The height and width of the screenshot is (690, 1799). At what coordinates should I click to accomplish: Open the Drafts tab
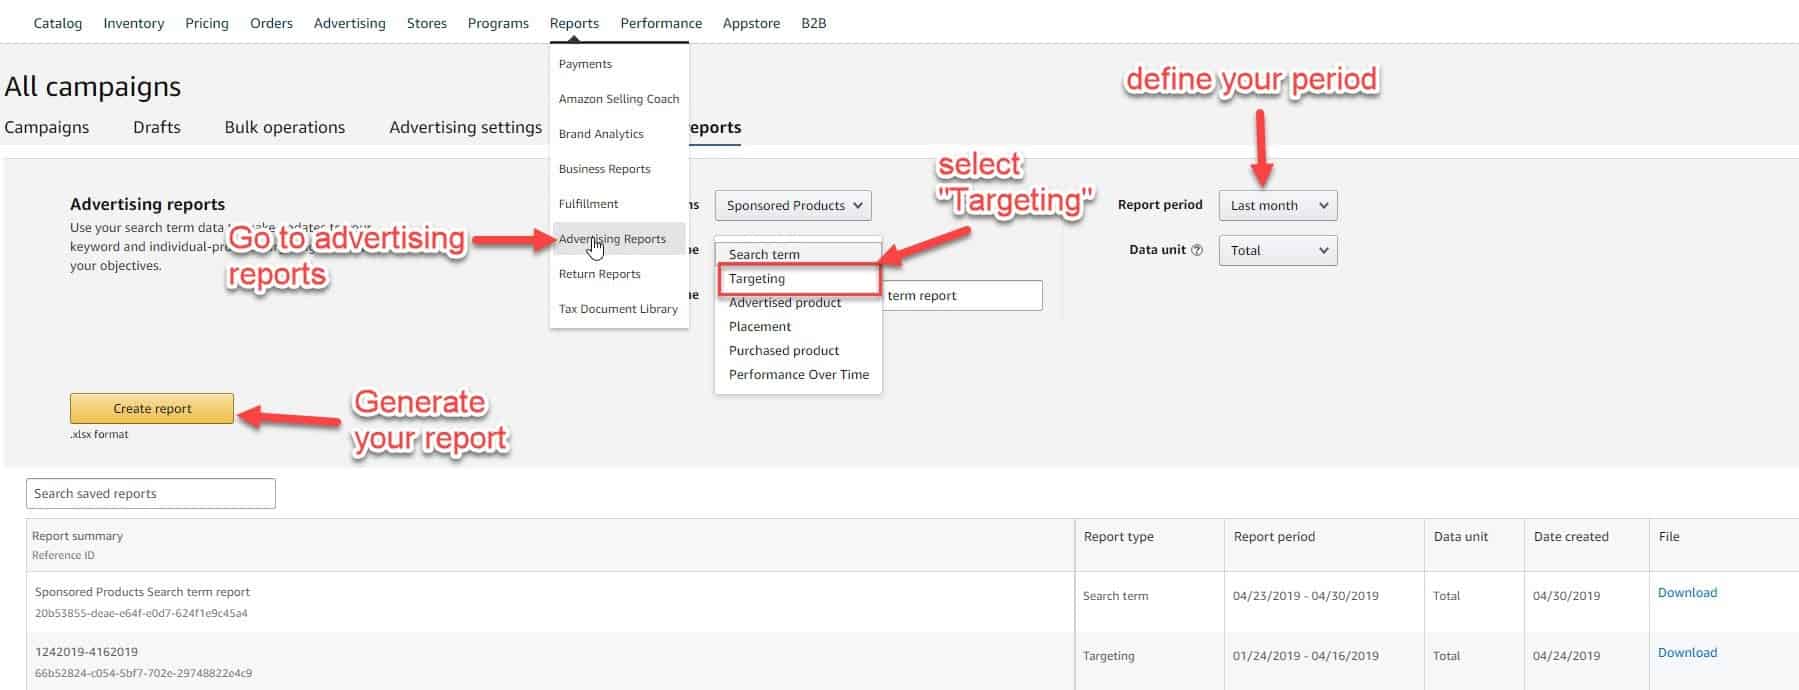pyautogui.click(x=157, y=127)
